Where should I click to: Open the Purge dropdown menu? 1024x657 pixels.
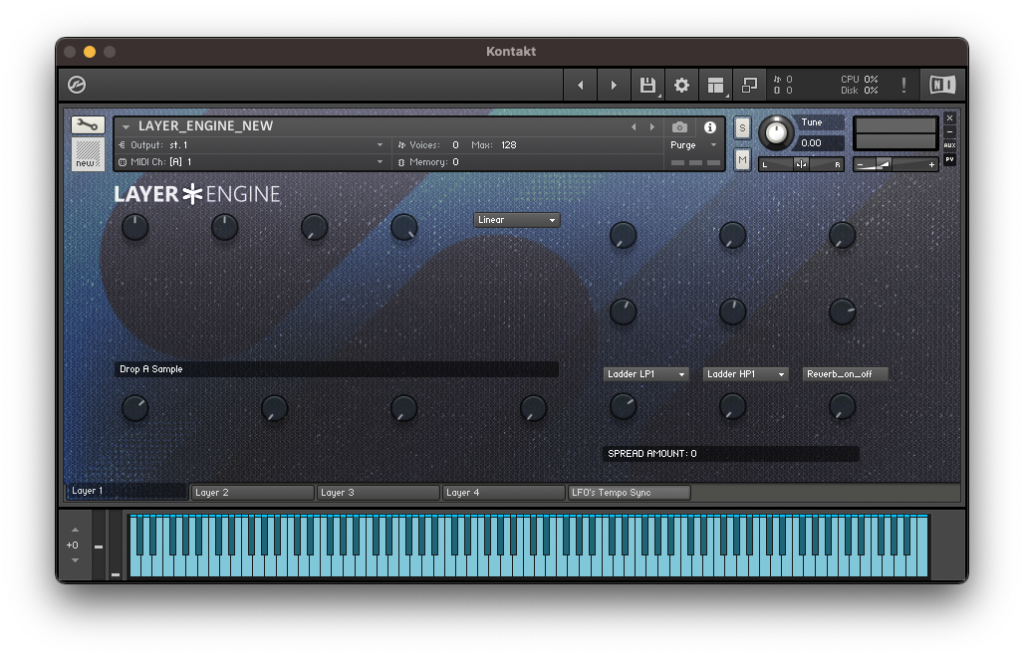click(694, 145)
